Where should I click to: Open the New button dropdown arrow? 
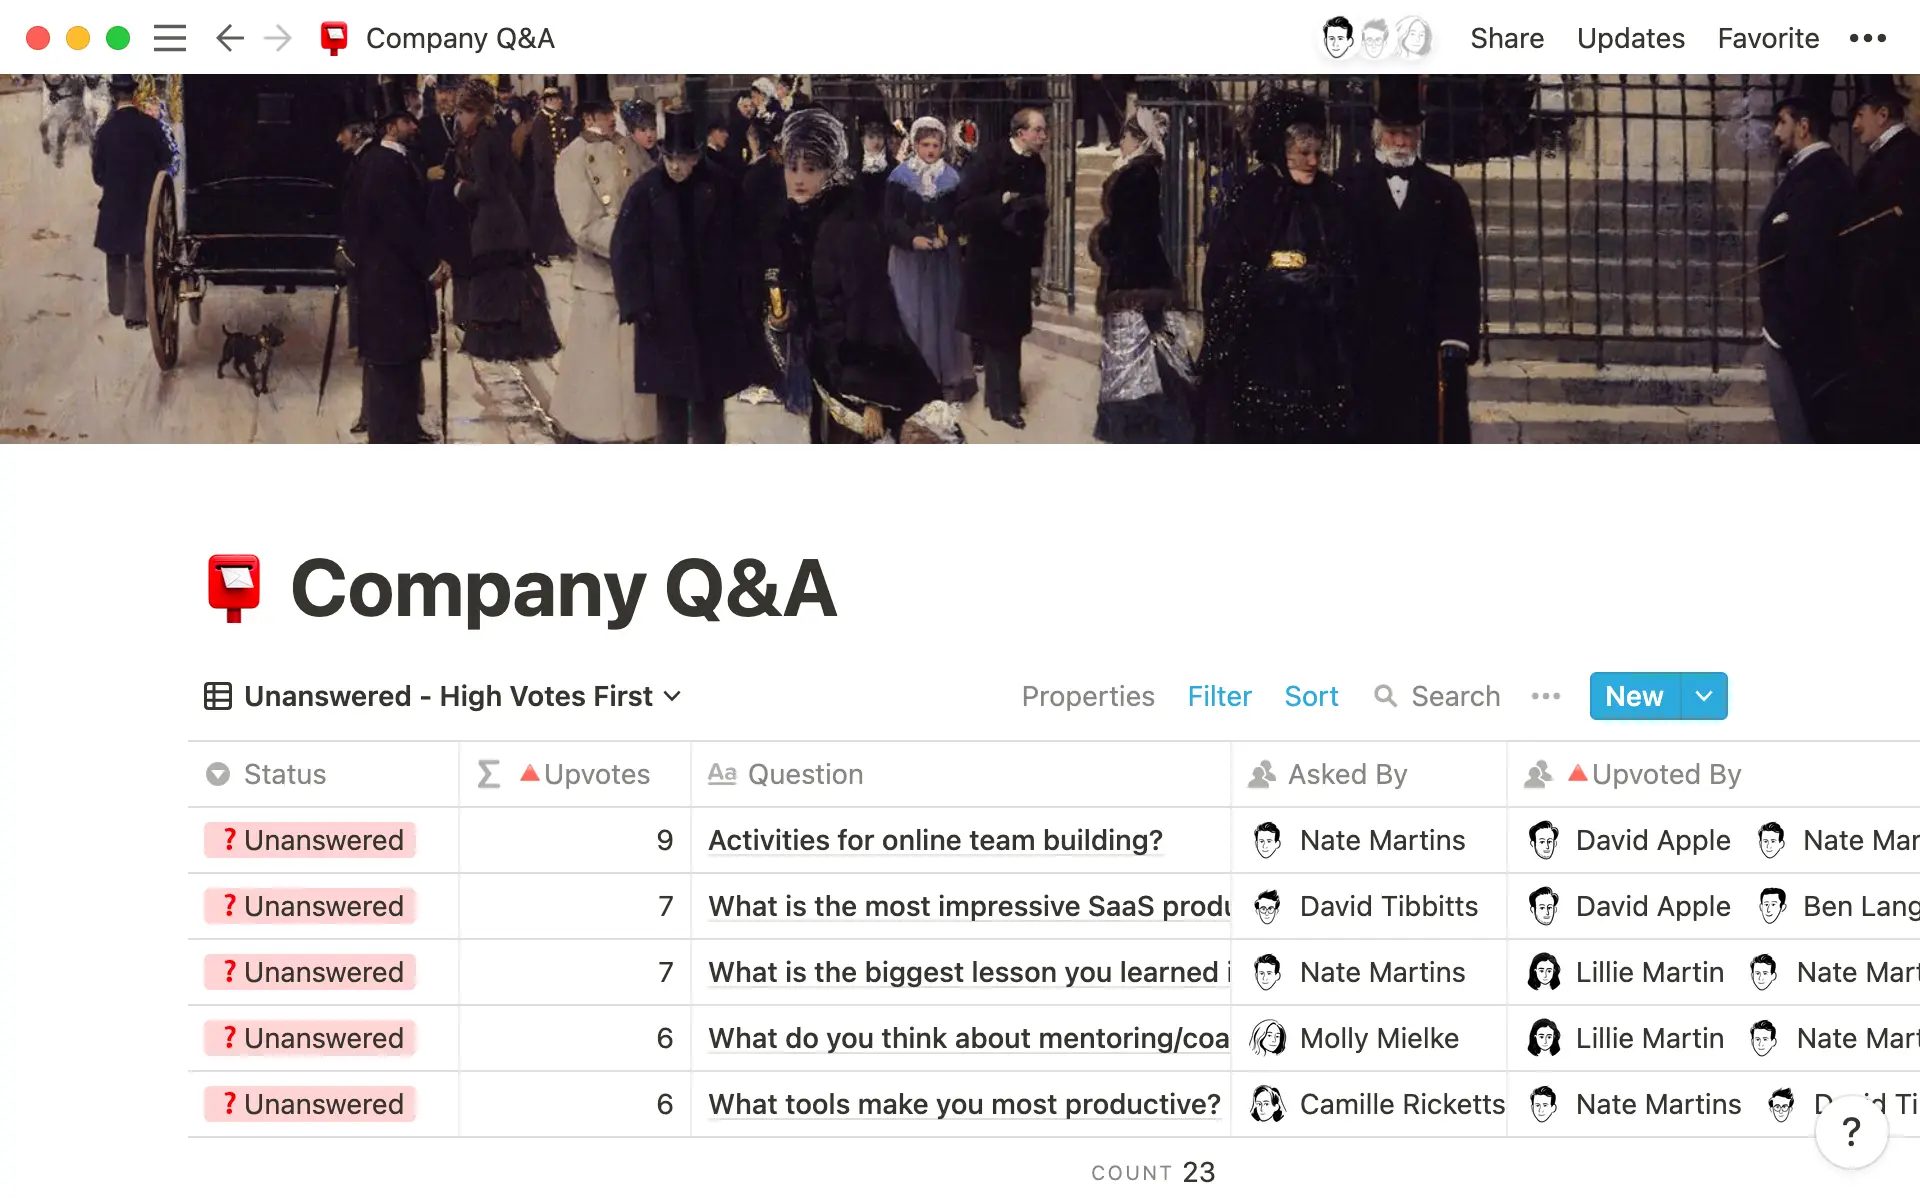point(1704,696)
